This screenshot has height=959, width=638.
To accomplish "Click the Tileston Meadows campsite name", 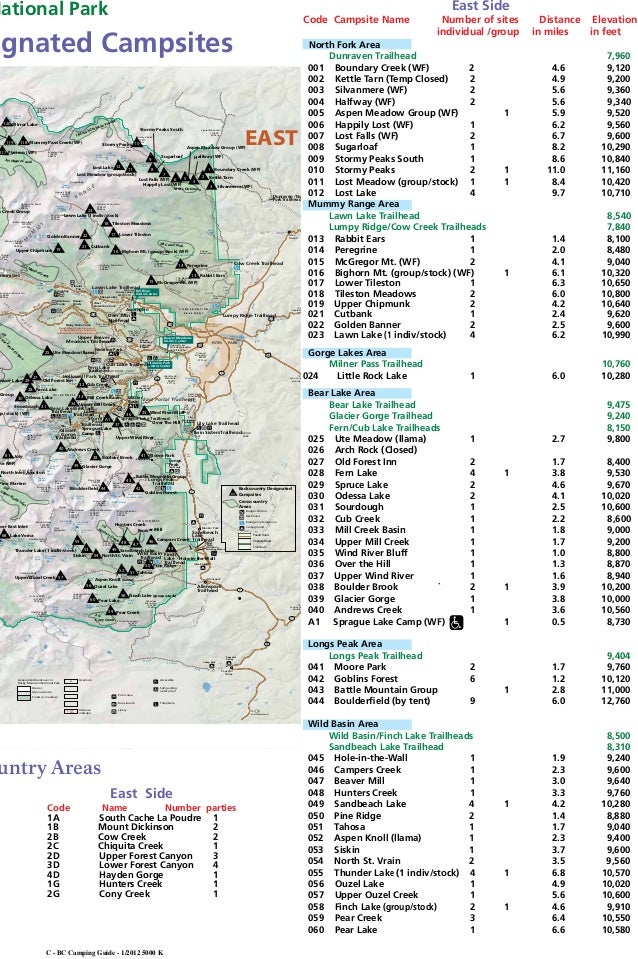I will coord(375,294).
